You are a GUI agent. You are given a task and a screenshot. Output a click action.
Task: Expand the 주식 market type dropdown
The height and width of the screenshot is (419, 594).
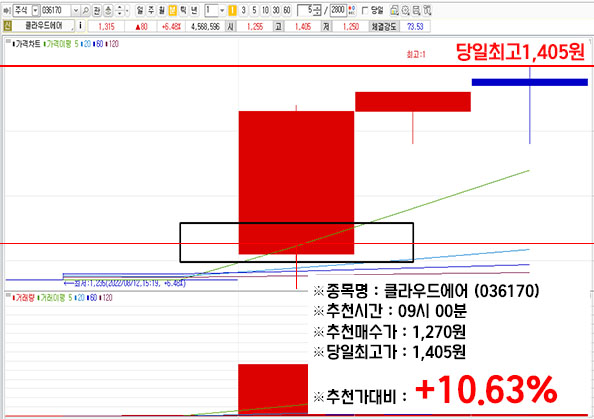pos(36,11)
